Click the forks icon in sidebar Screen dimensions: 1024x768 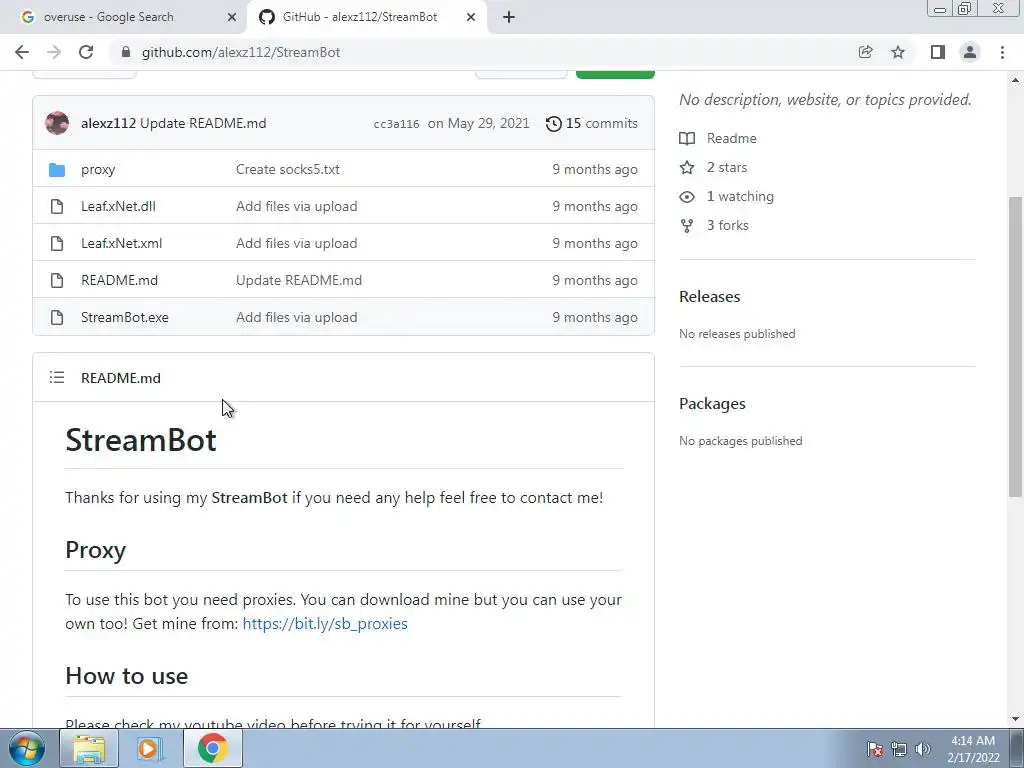pos(687,226)
